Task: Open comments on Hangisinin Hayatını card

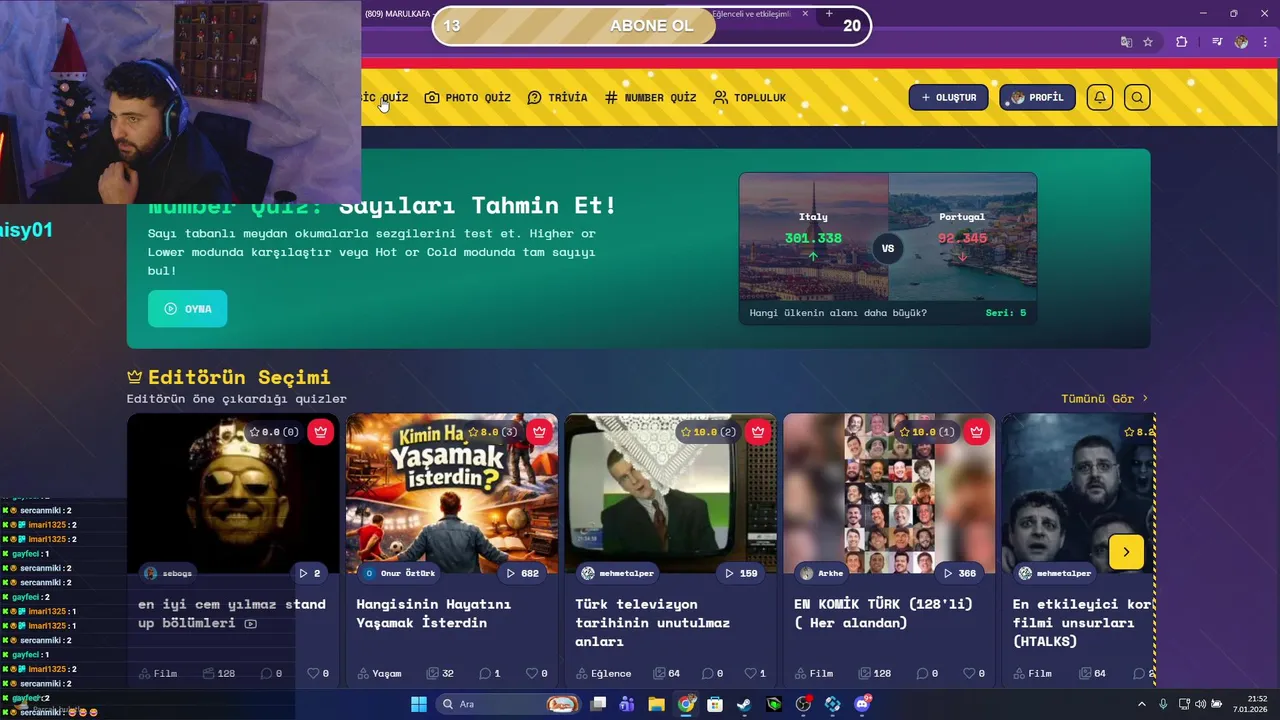Action: pos(490,673)
